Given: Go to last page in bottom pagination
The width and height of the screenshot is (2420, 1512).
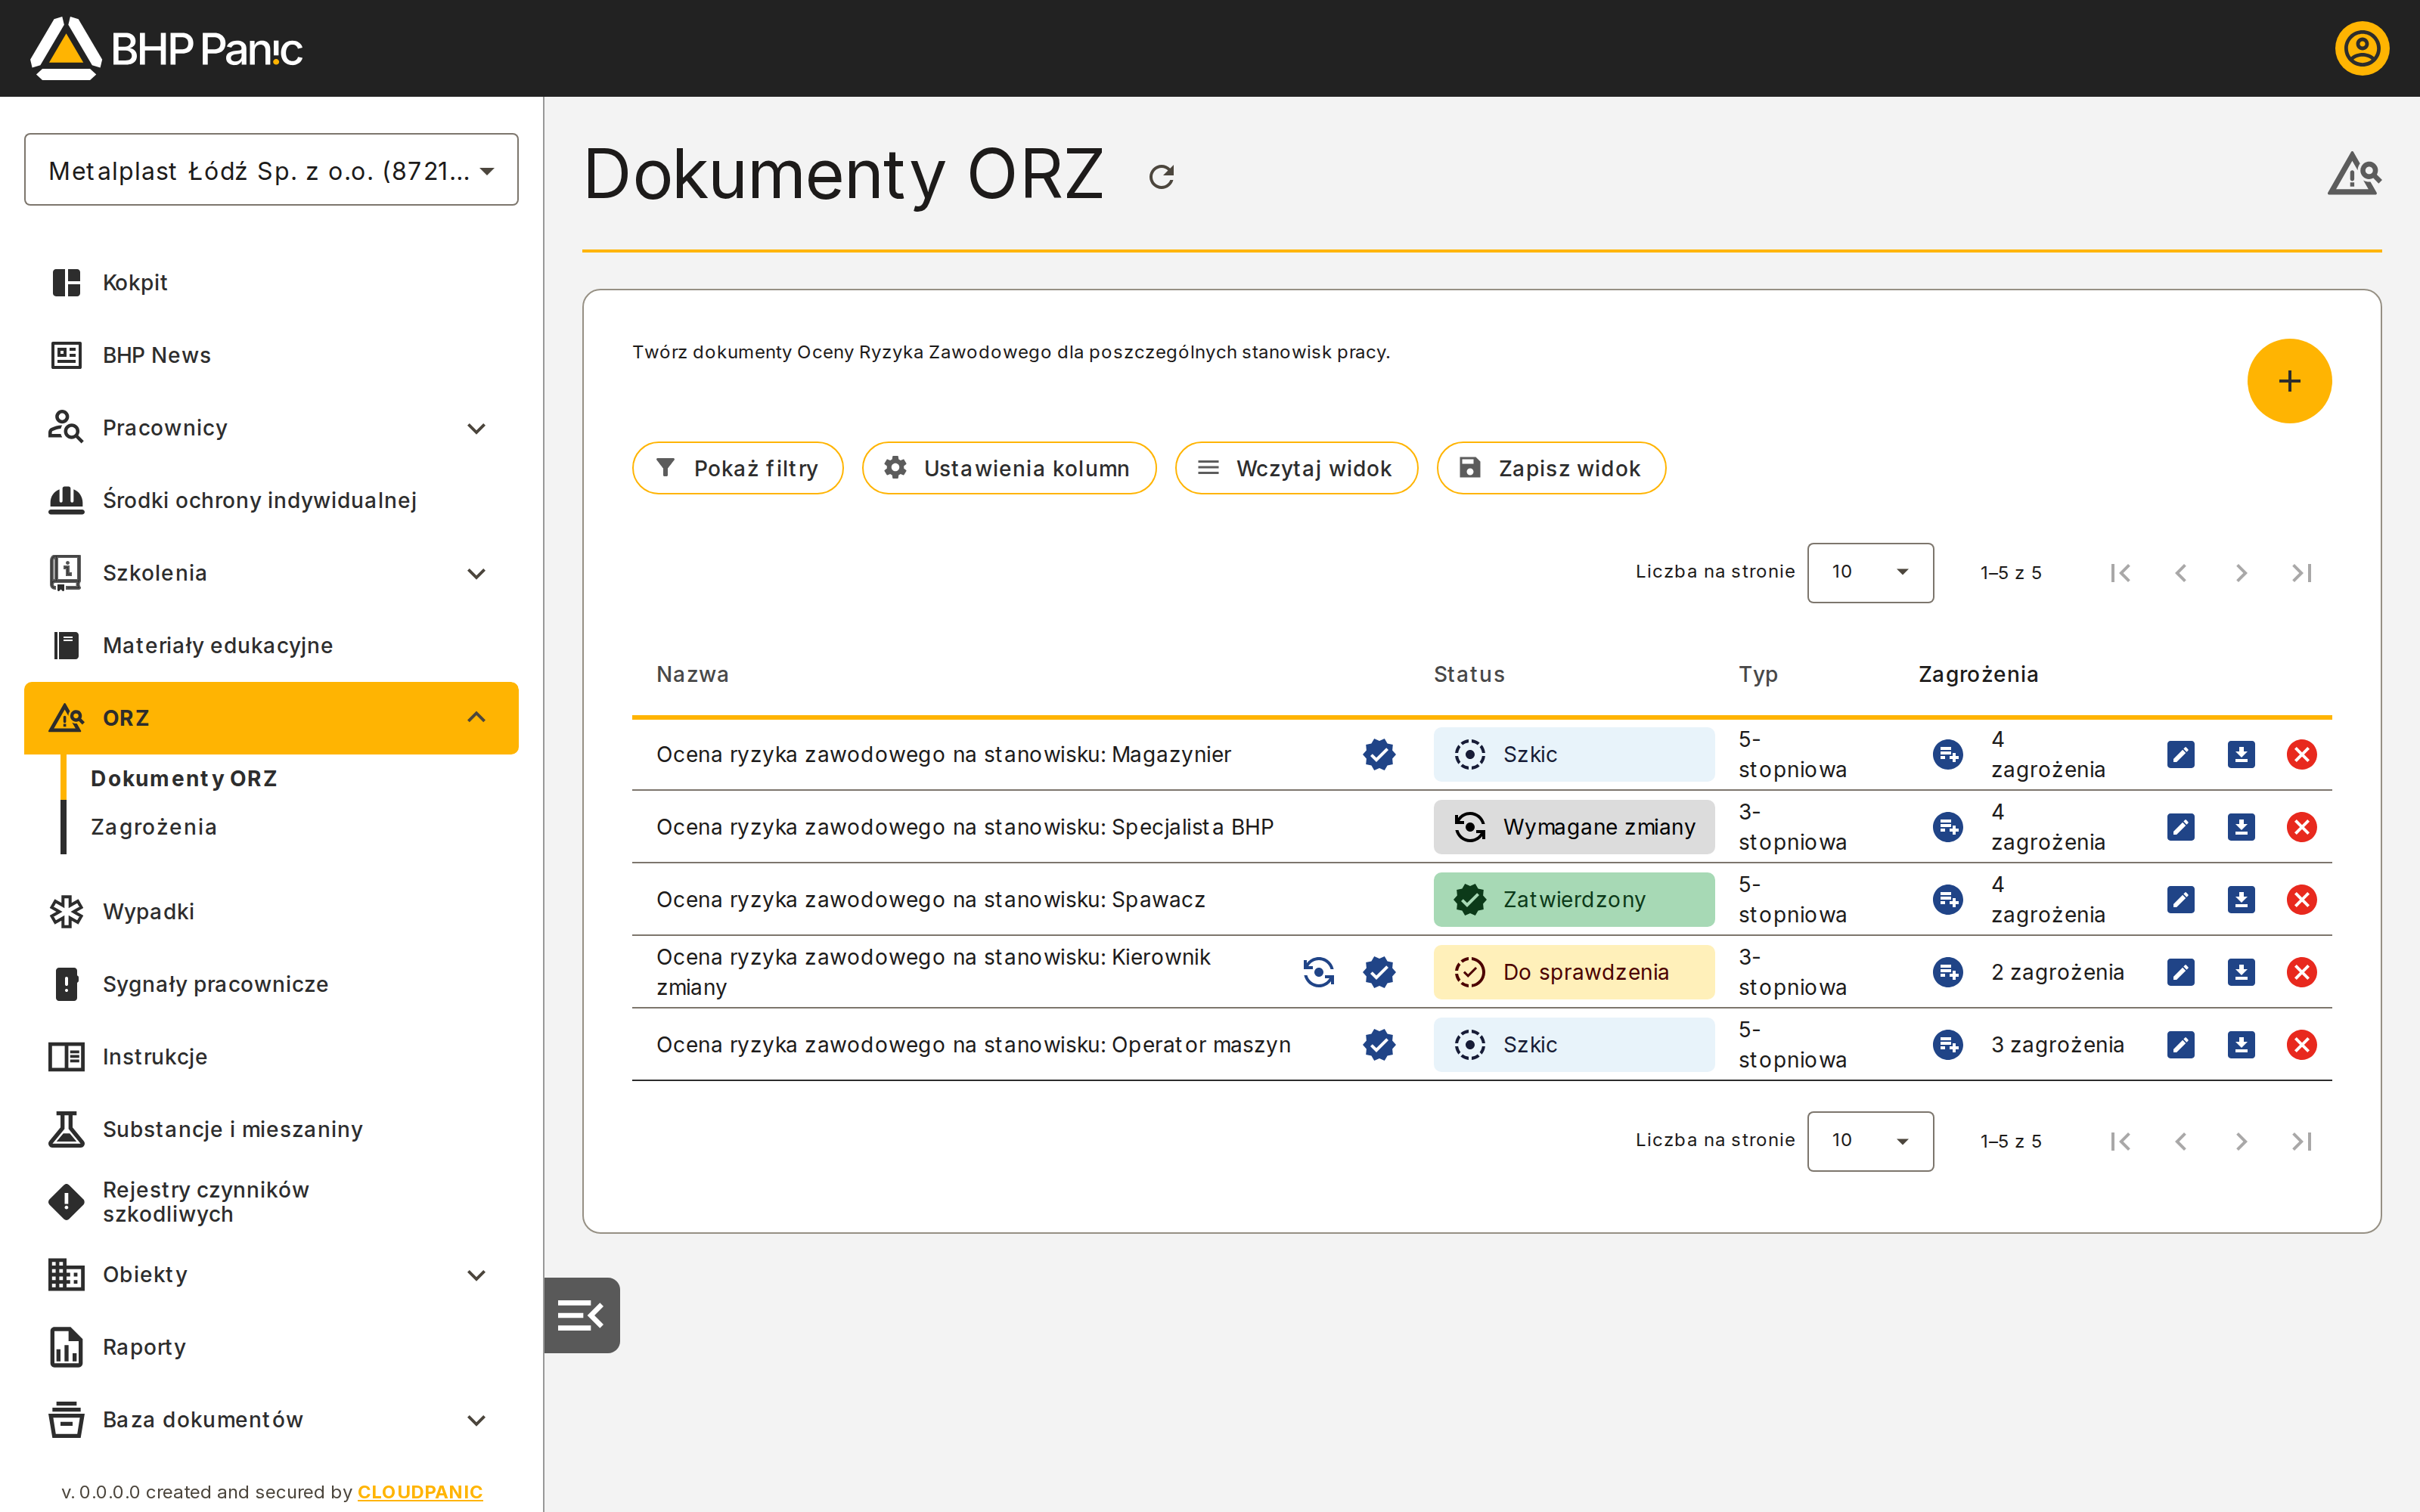Looking at the screenshot, I should 2301,1141.
